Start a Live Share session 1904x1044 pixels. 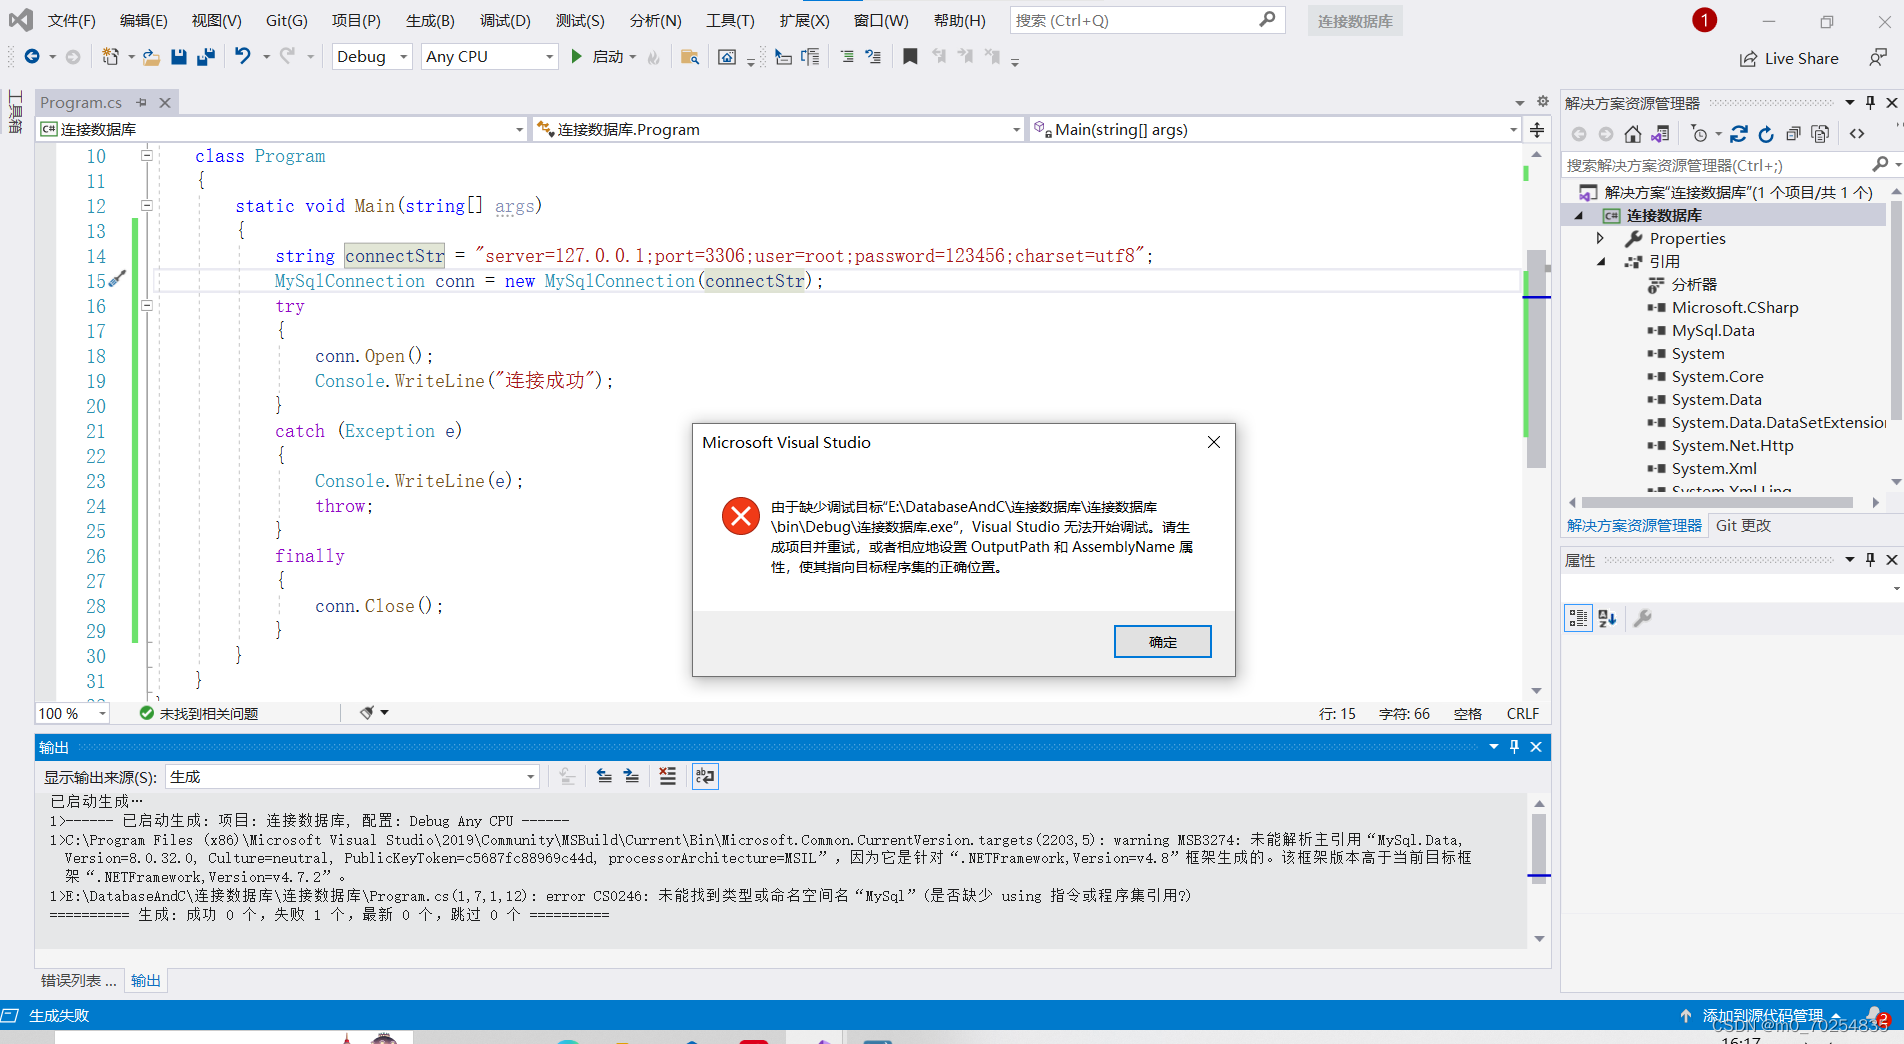pos(1789,58)
